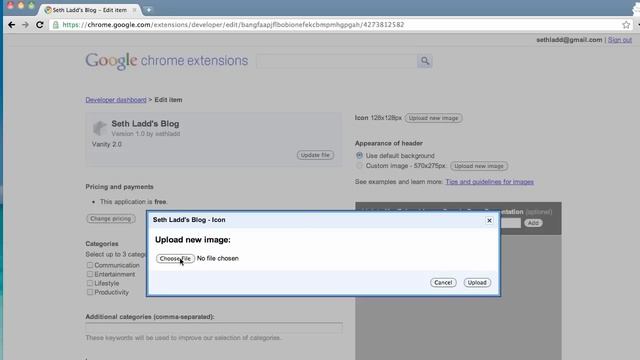Click the sethladd@gmail.com account text
The height and width of the screenshot is (360, 640).
[569, 40]
